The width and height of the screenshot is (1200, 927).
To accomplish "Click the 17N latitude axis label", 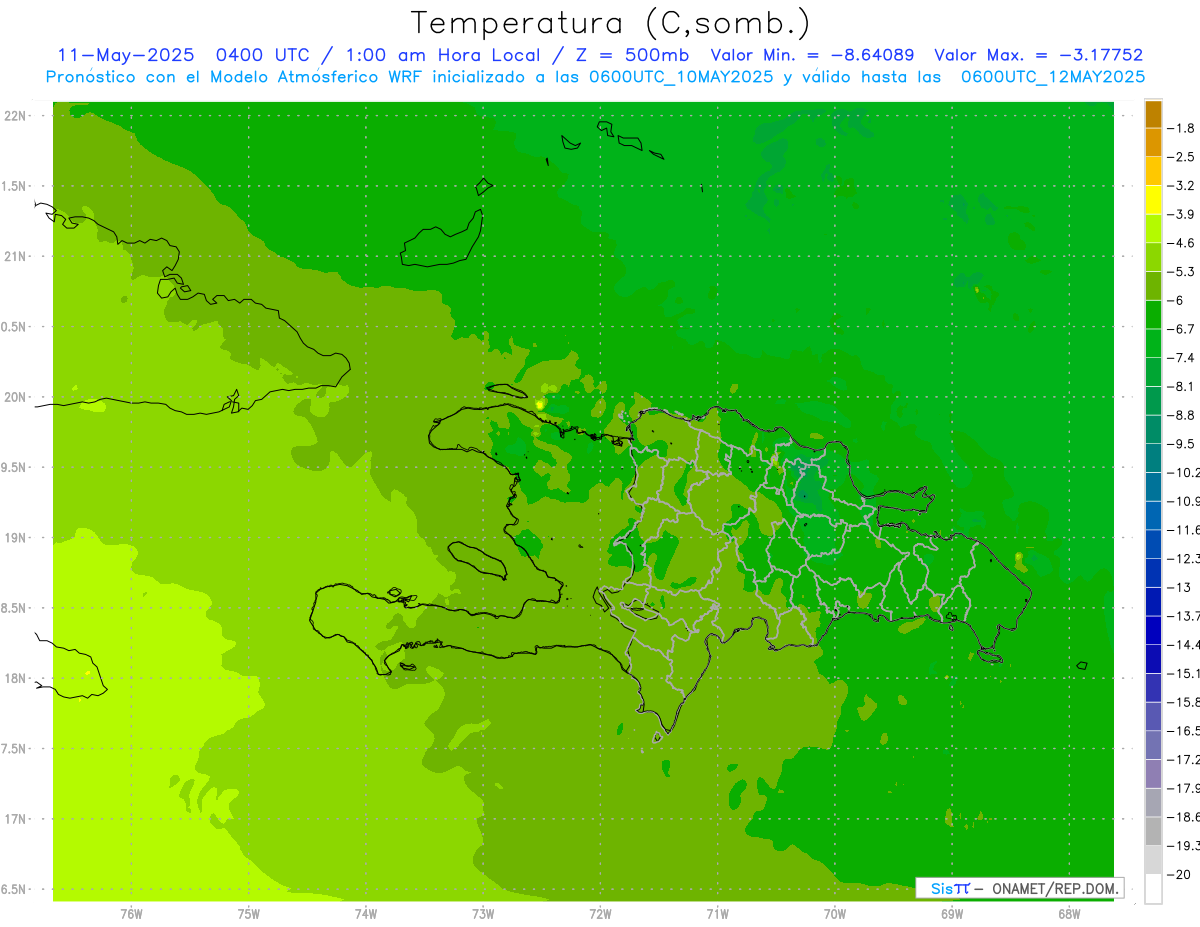I will point(17,819).
